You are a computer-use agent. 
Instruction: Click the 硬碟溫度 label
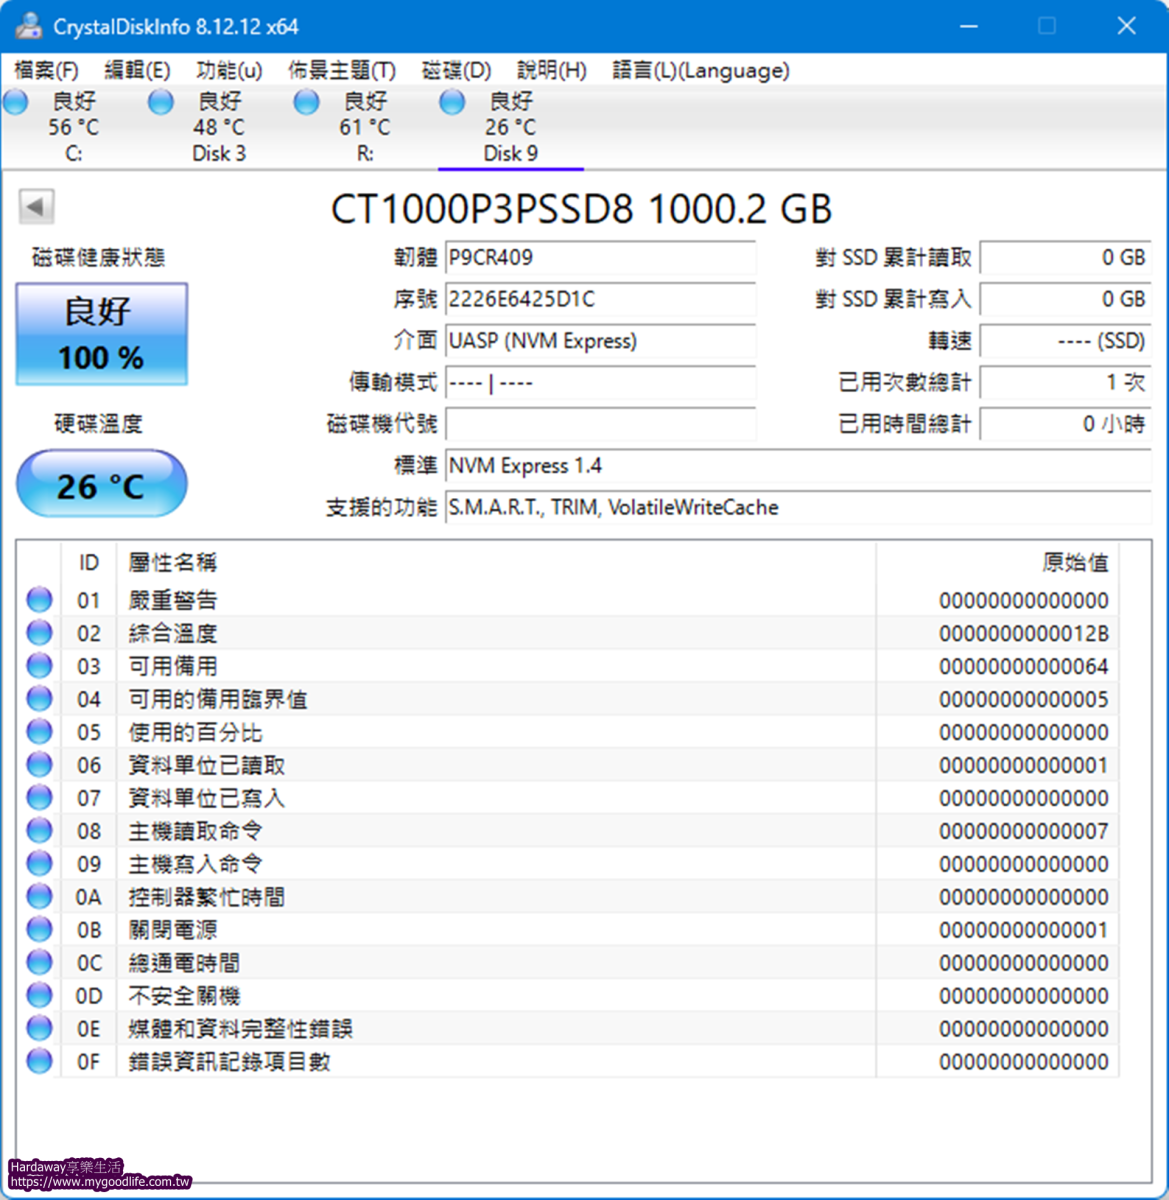pos(98,424)
